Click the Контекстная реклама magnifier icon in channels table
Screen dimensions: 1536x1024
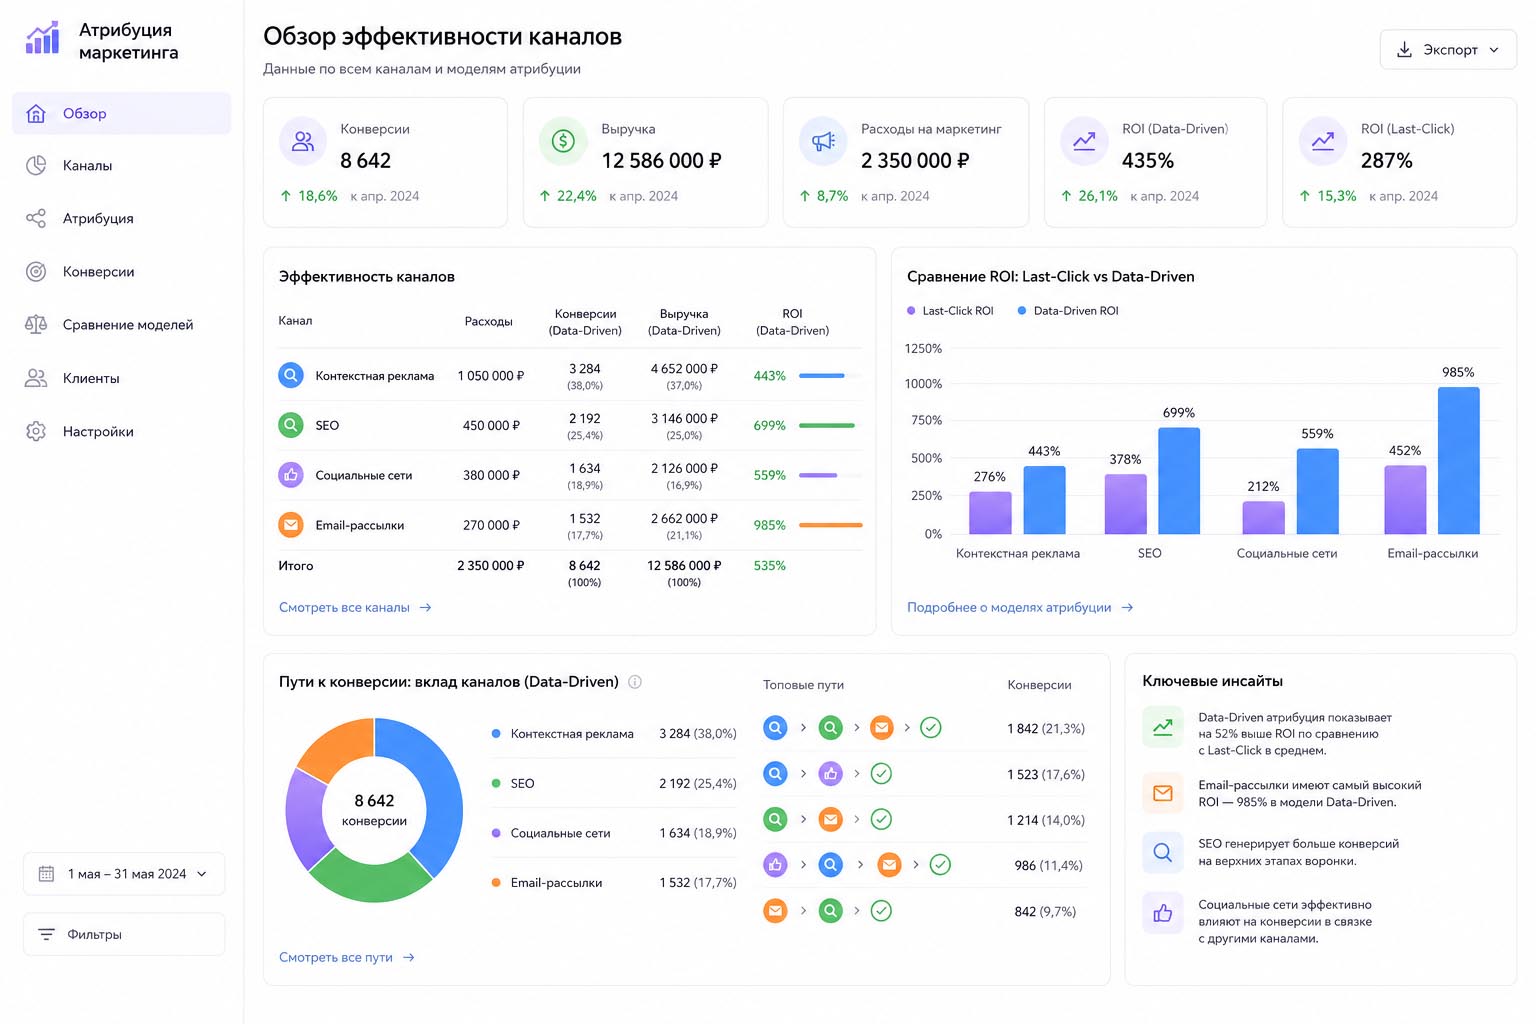[x=291, y=376]
